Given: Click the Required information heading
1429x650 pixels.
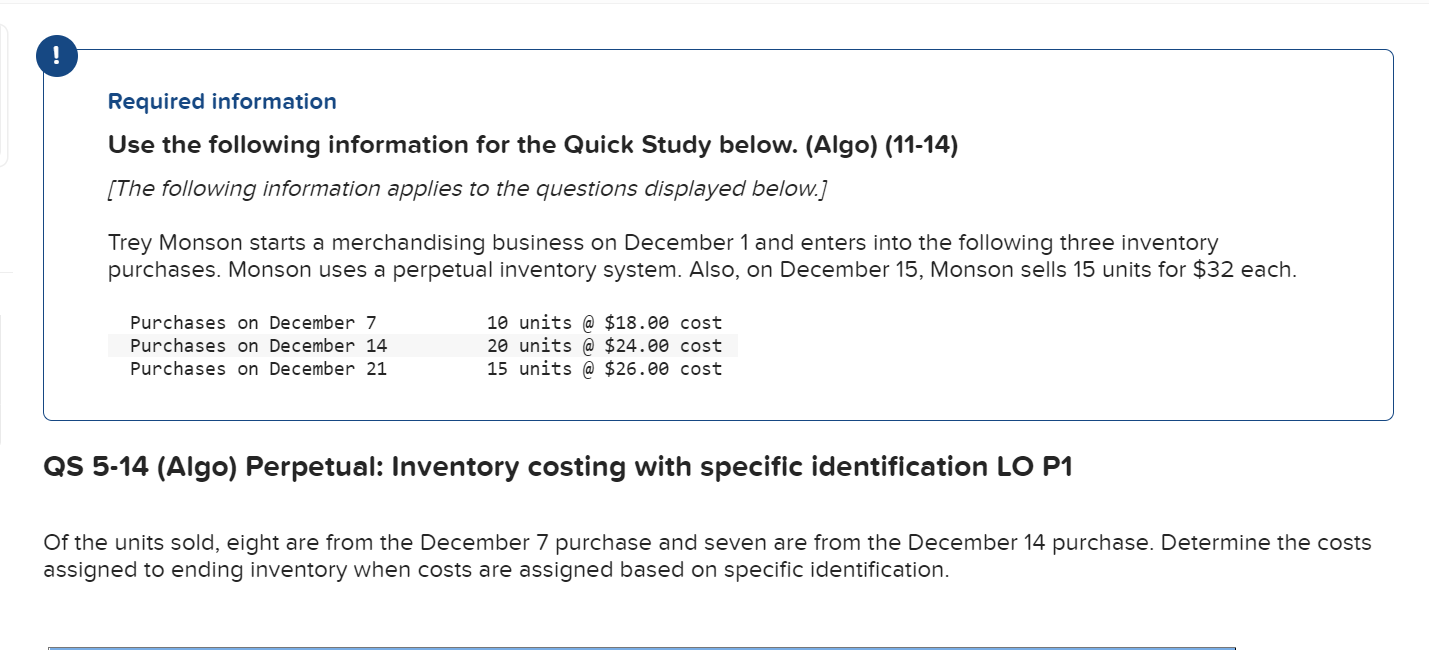Looking at the screenshot, I should (222, 101).
